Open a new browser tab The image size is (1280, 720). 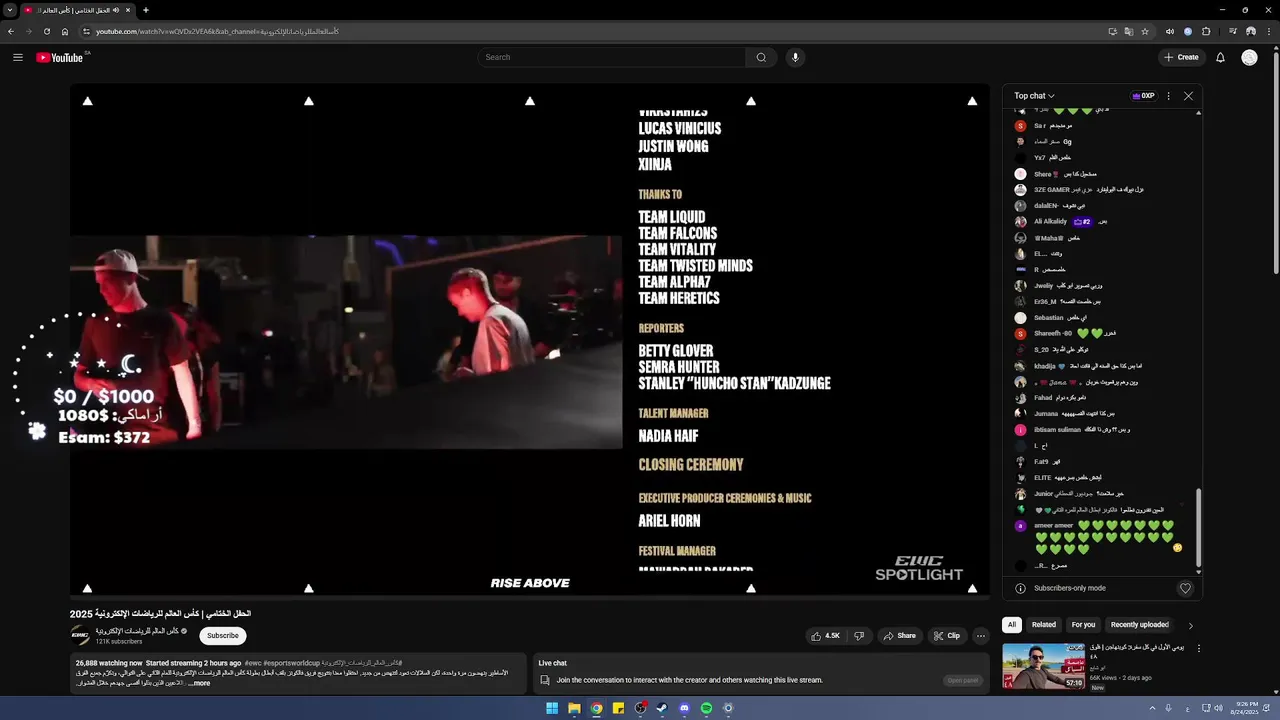pos(146,10)
